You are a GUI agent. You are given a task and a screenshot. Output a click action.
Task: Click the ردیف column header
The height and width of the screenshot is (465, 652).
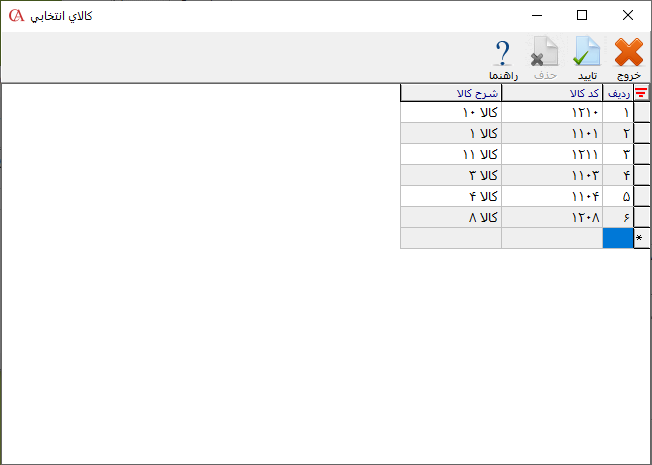(618, 93)
